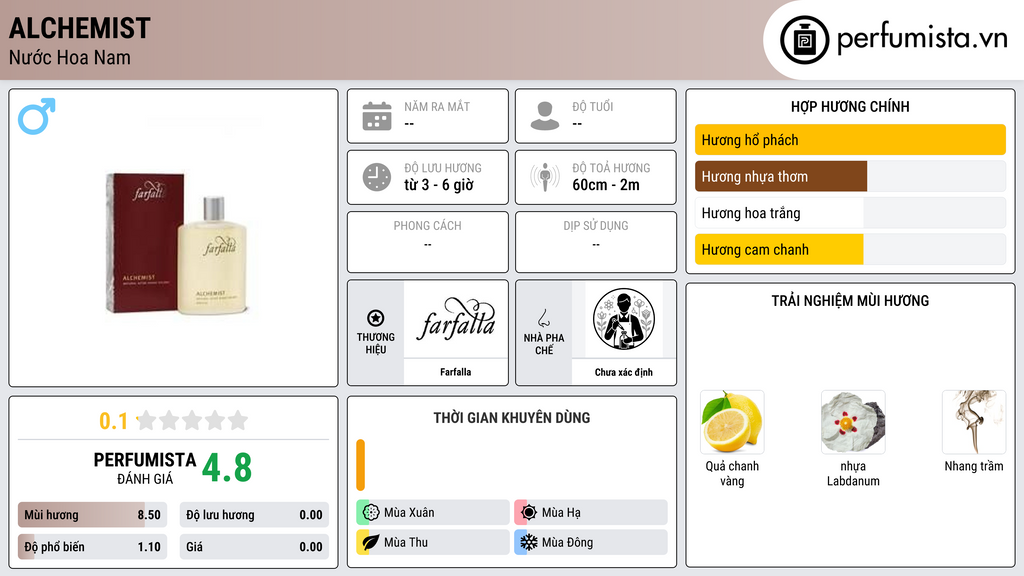Screen dimensions: 1024x576
Task: Click the Giá 0.00 score bar
Action: coord(254,547)
